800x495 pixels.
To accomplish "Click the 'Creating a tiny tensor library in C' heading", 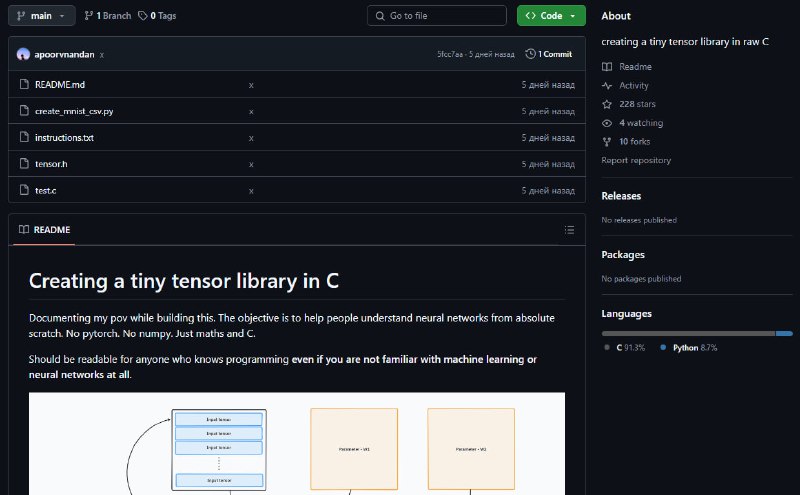I will pyautogui.click(x=184, y=281).
